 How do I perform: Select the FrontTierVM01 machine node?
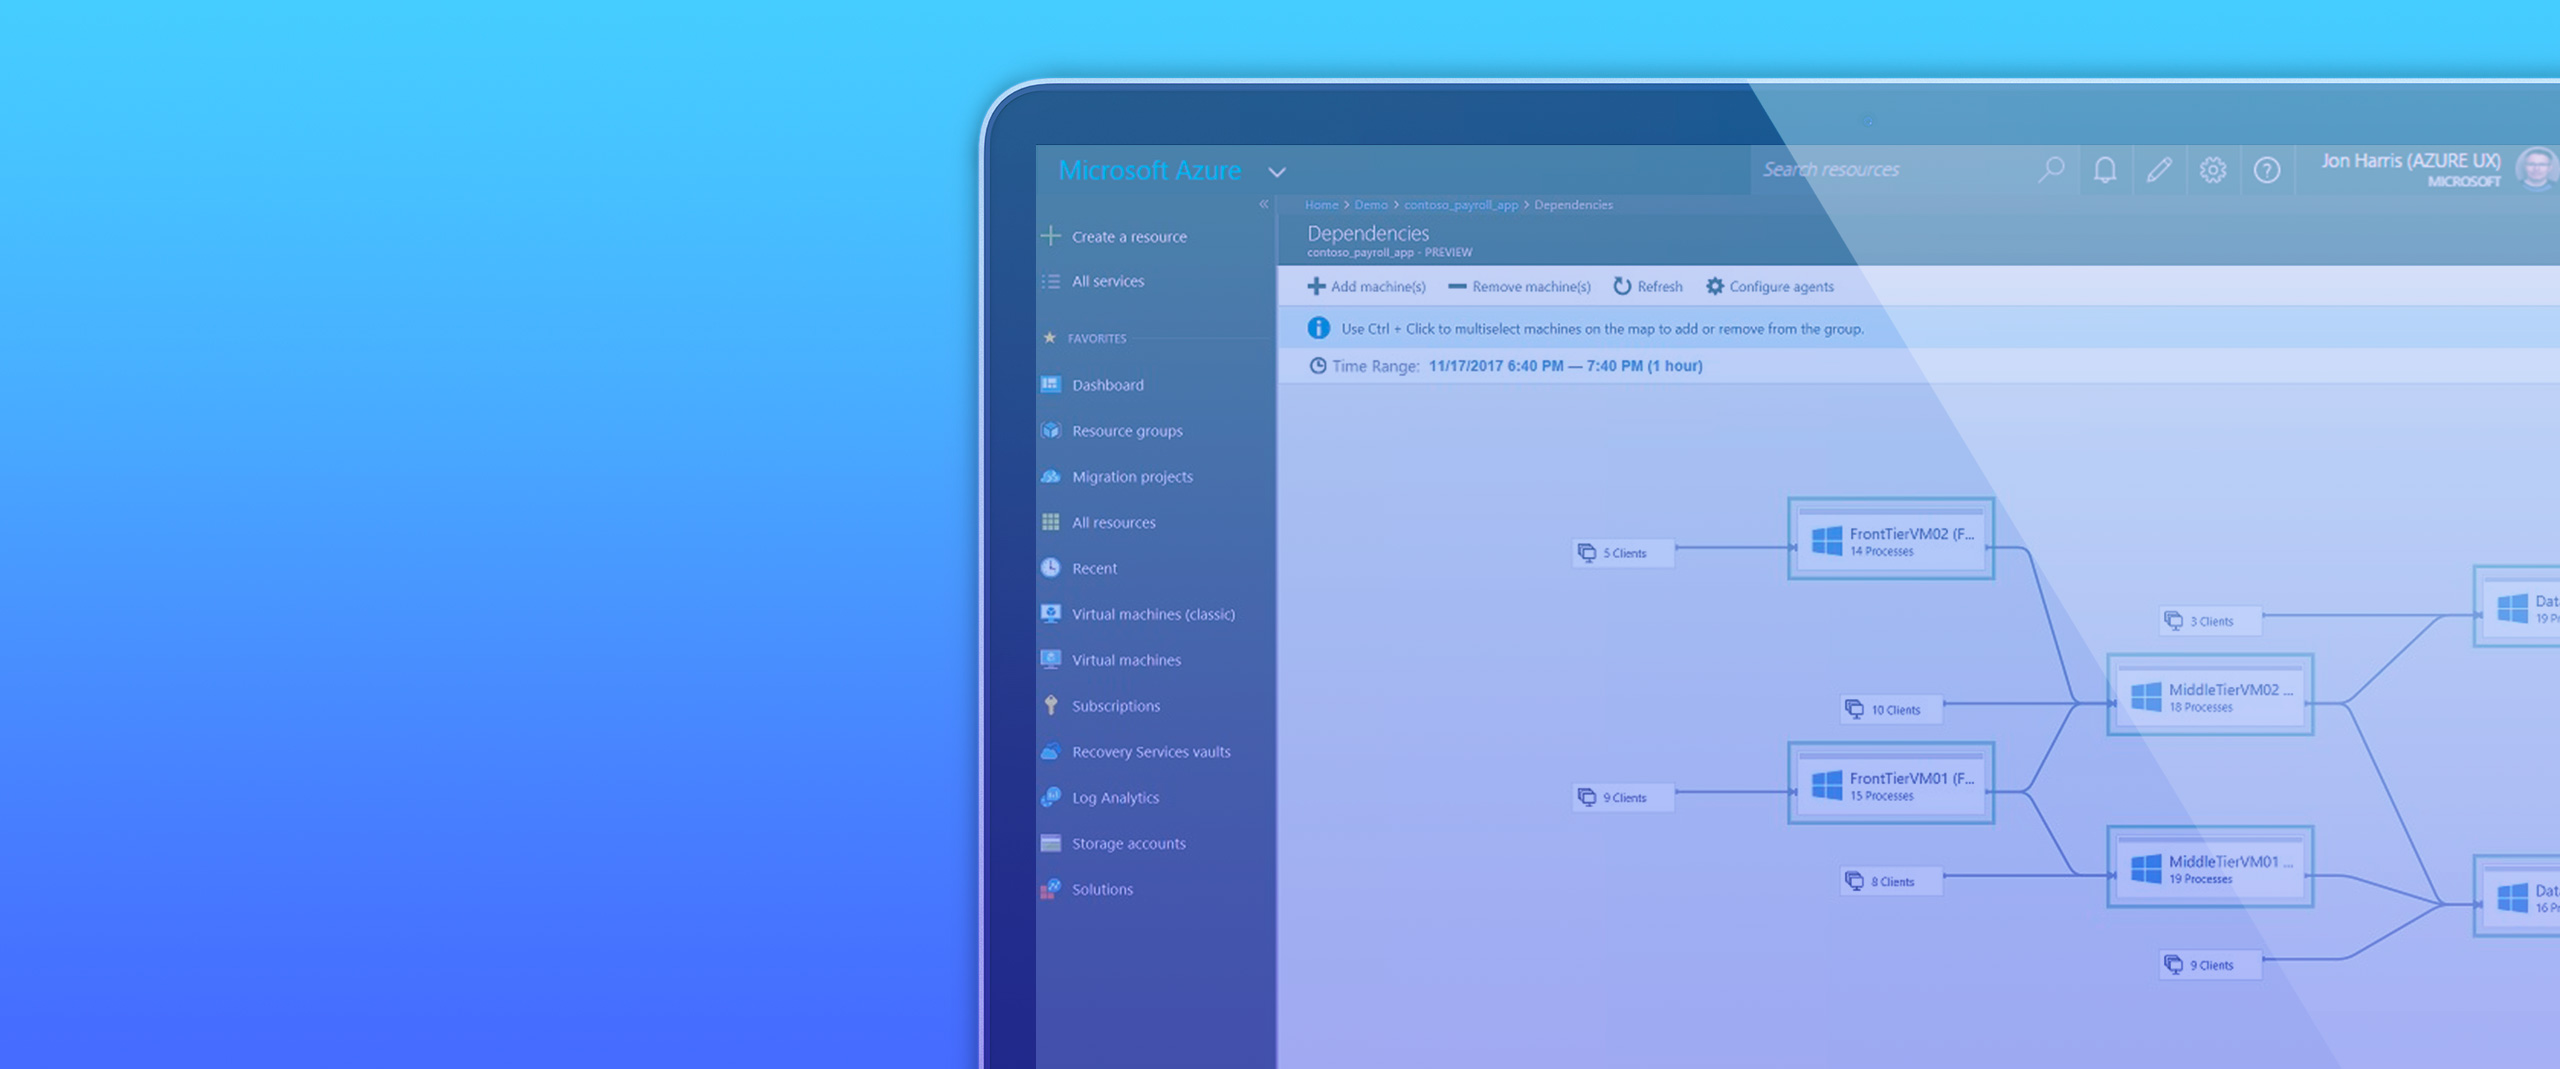1891,784
